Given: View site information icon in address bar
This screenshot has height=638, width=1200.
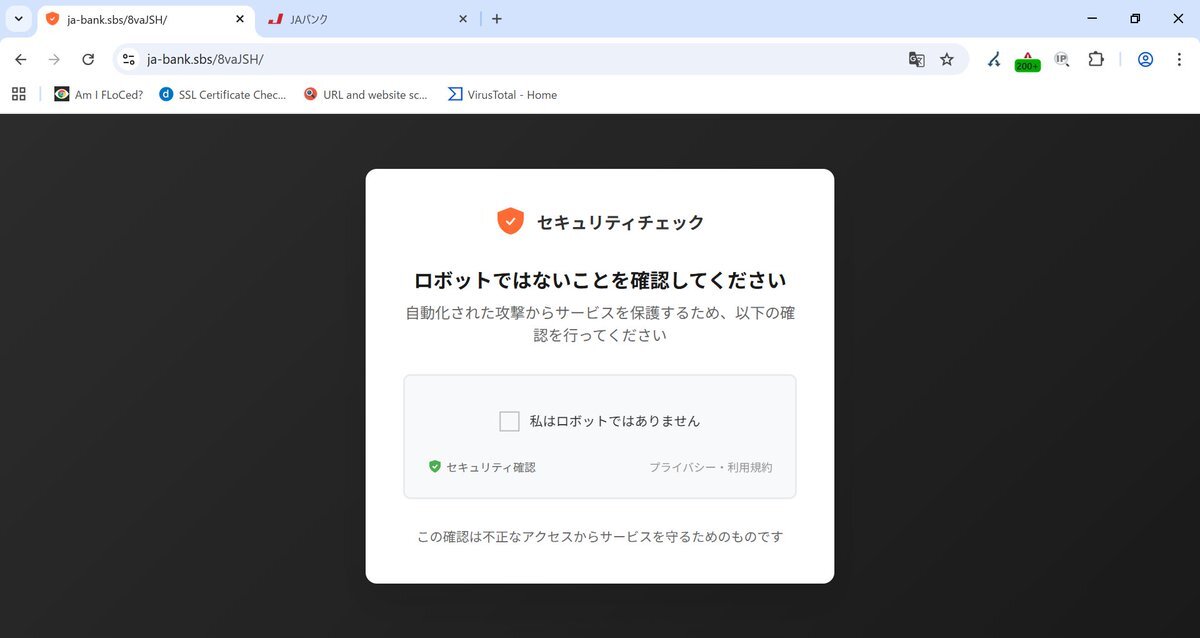Looking at the screenshot, I should click(x=128, y=59).
